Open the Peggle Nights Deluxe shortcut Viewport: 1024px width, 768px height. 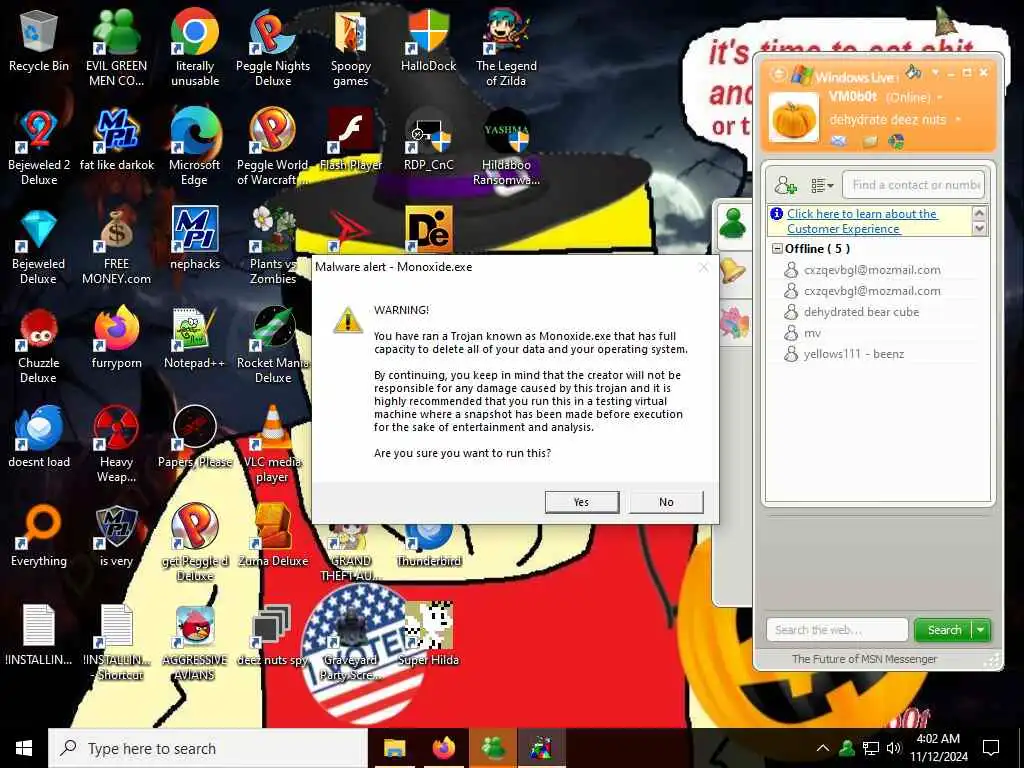[x=273, y=47]
